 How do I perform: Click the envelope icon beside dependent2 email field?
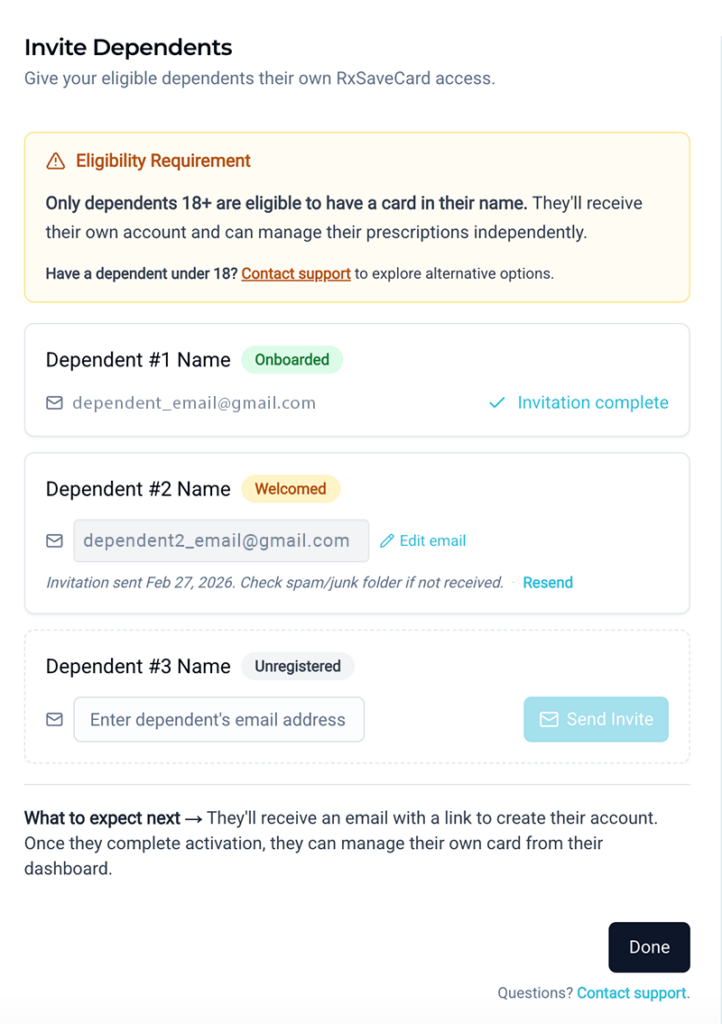coord(55,541)
